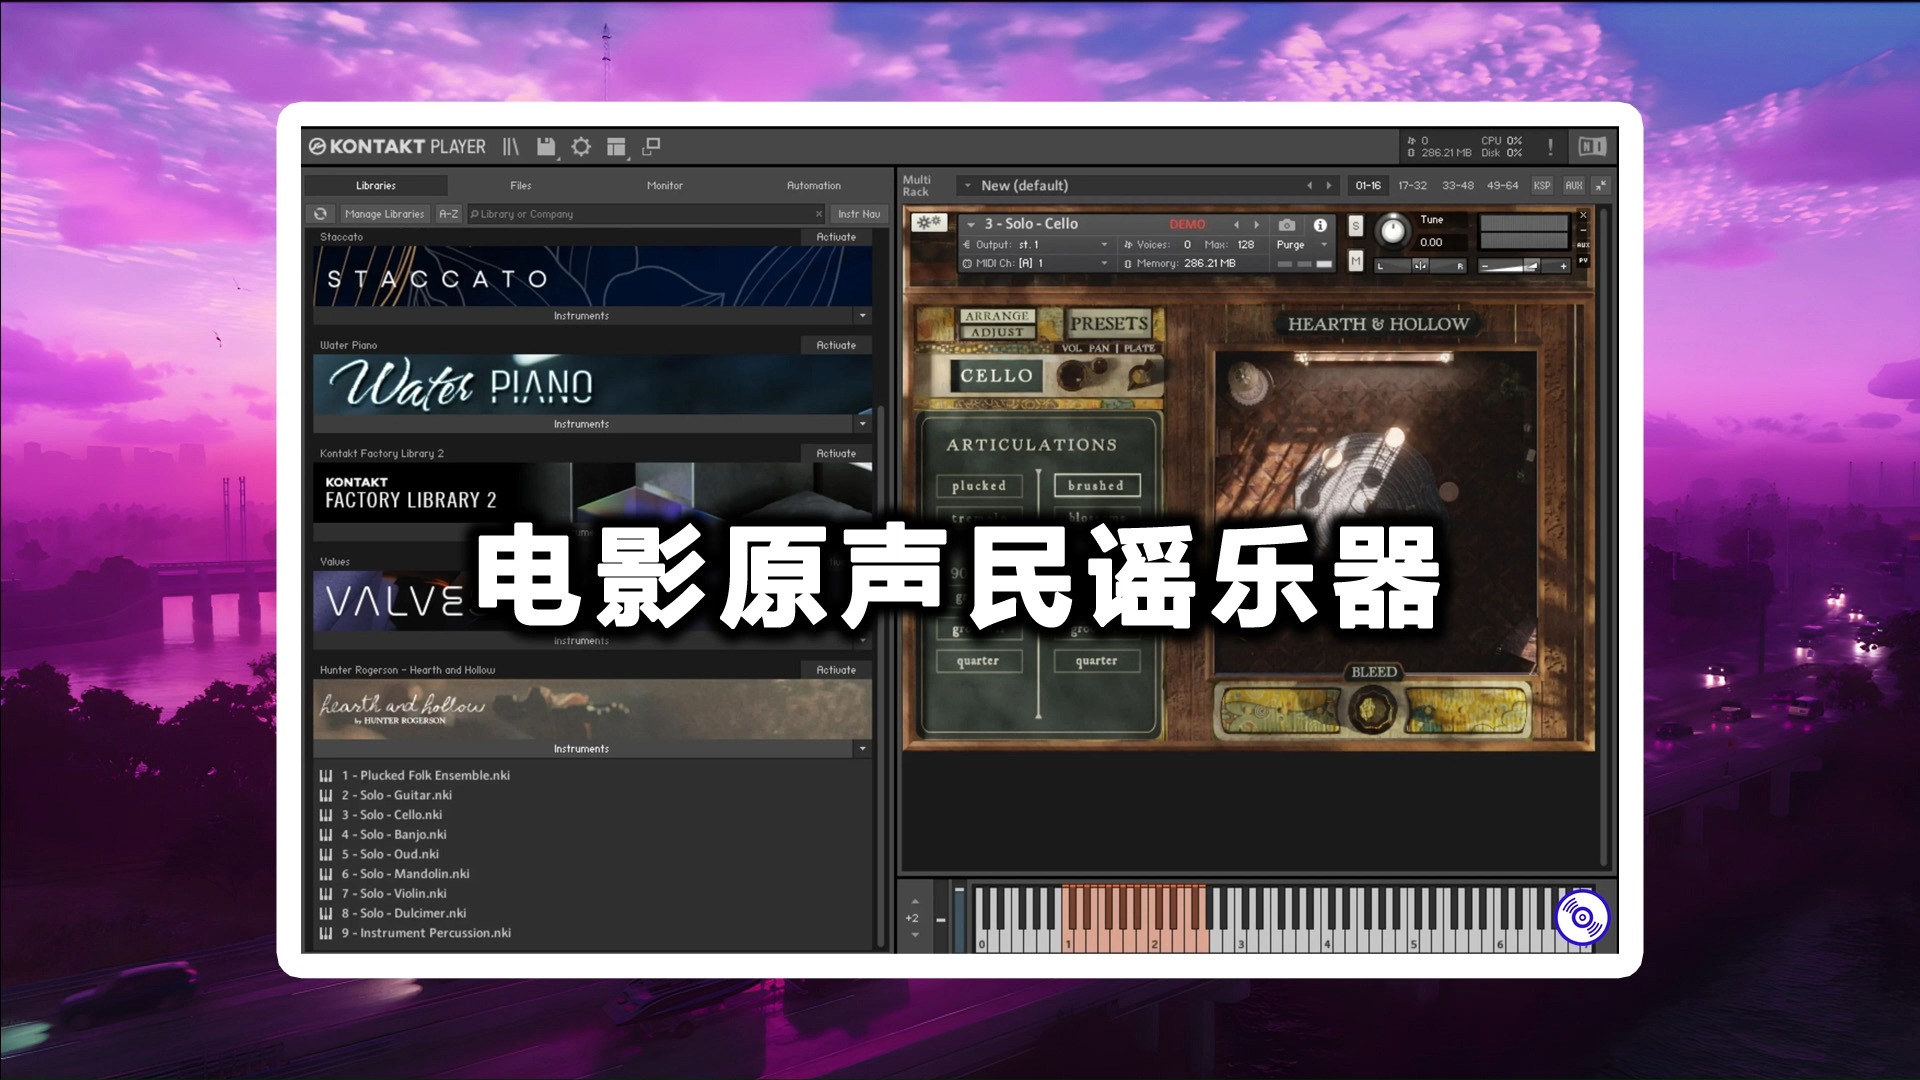Open 1 - Plucked Folk Ensemble.nki
The height and width of the screenshot is (1080, 1920).
(x=425, y=776)
